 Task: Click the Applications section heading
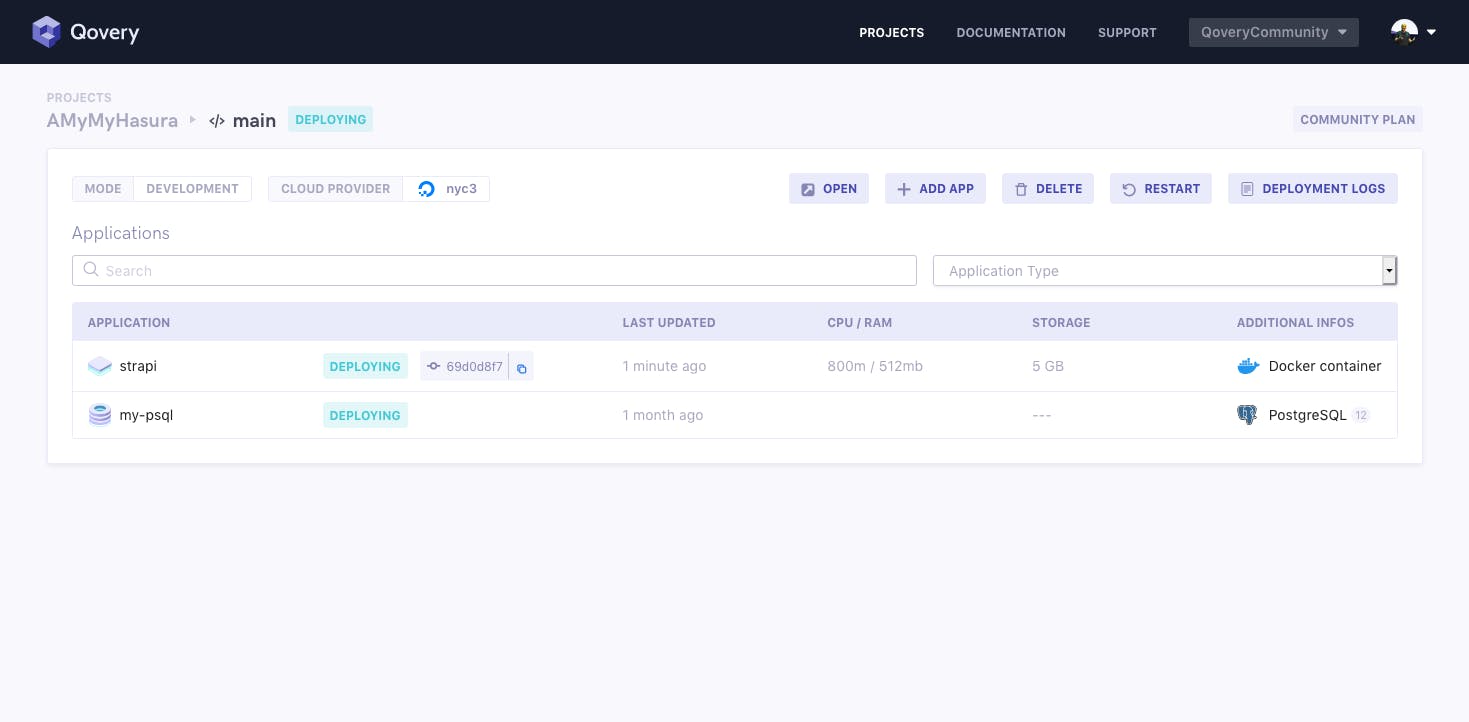point(121,233)
